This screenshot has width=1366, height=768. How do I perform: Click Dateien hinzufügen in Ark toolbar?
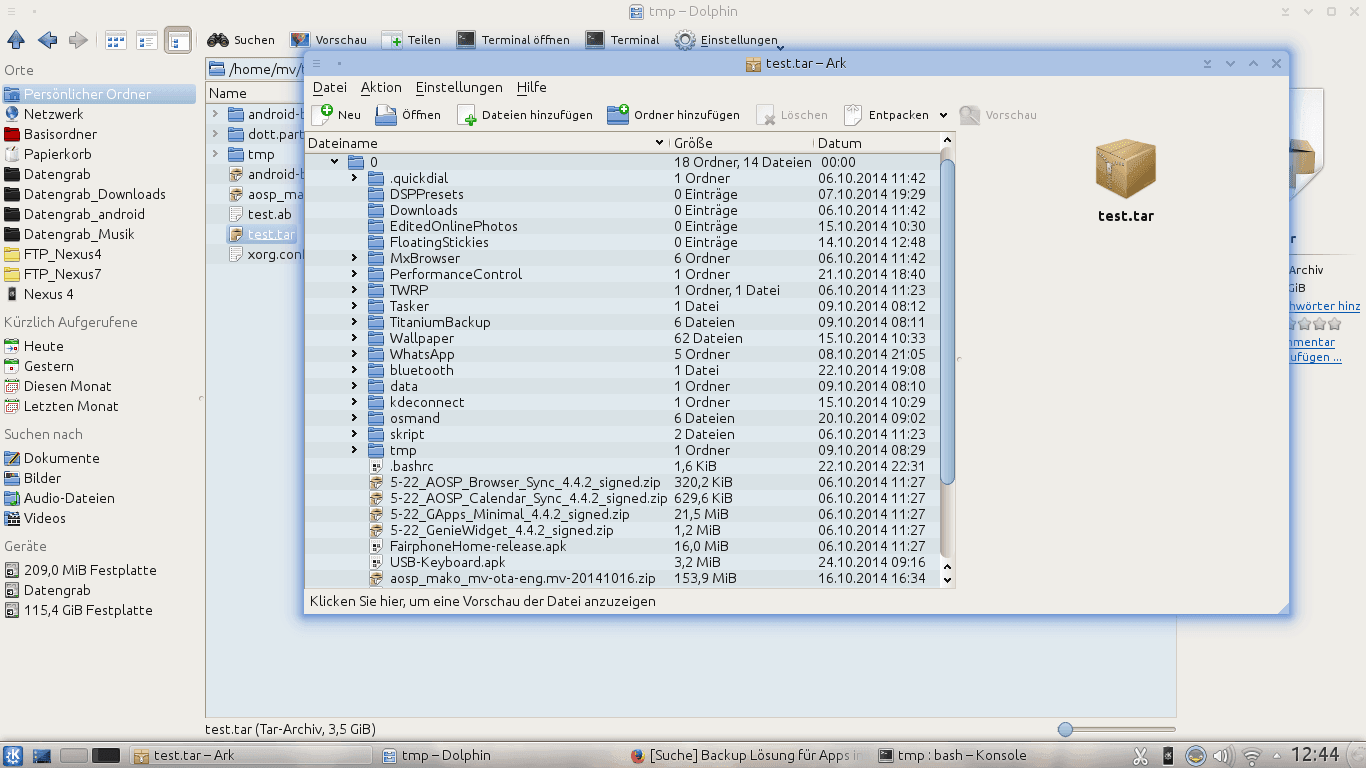525,115
